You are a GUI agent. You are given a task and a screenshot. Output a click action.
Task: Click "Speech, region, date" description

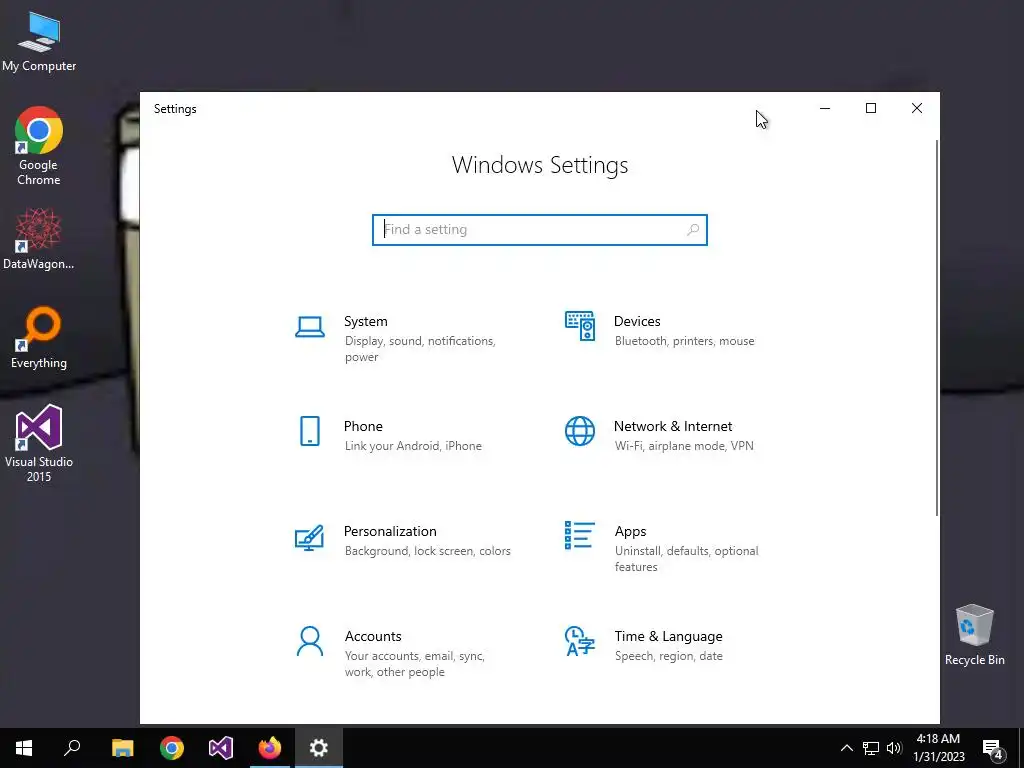(x=668, y=656)
